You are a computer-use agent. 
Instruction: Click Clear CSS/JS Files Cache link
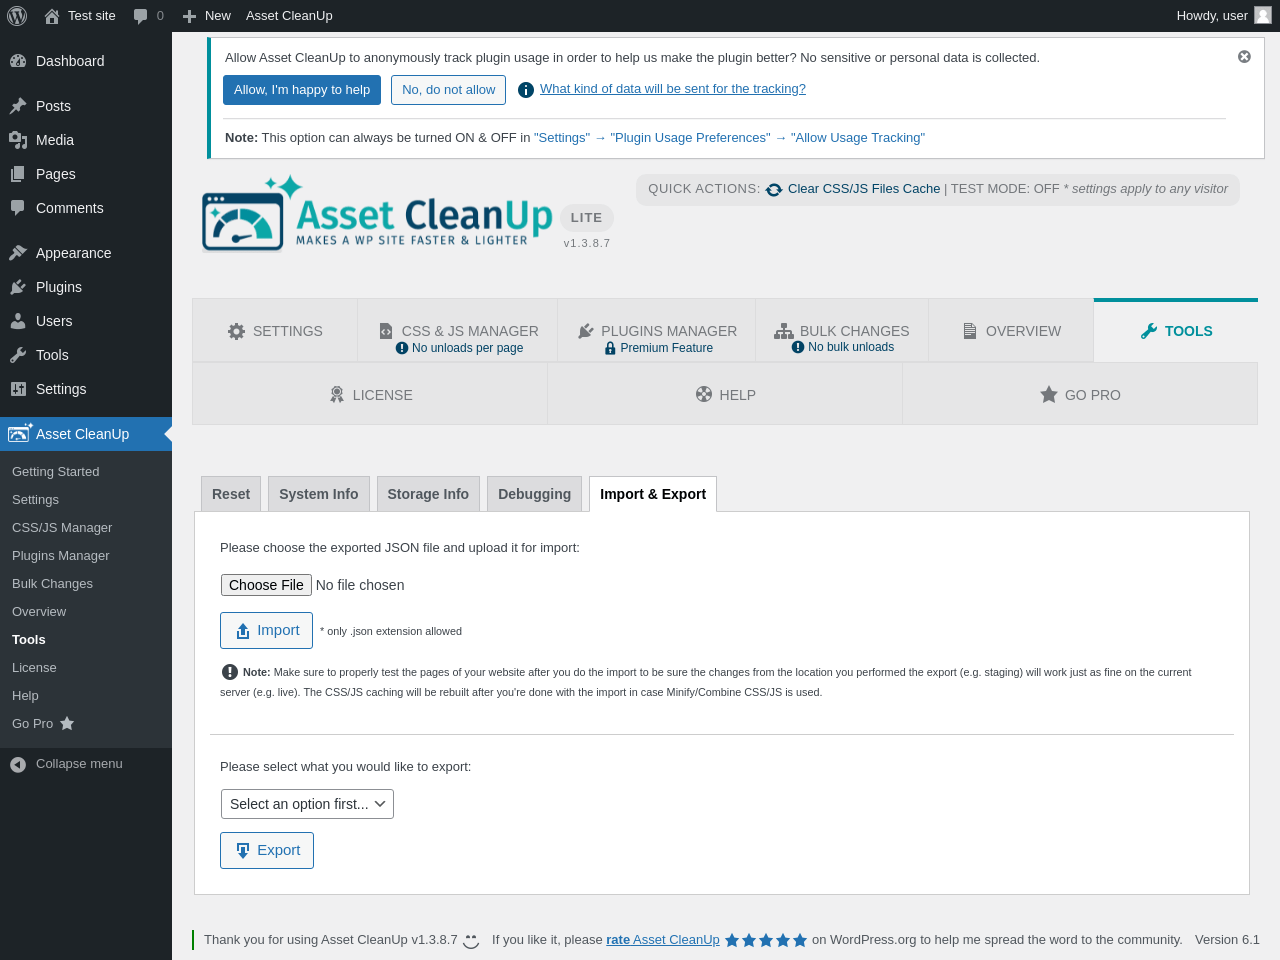tap(864, 189)
